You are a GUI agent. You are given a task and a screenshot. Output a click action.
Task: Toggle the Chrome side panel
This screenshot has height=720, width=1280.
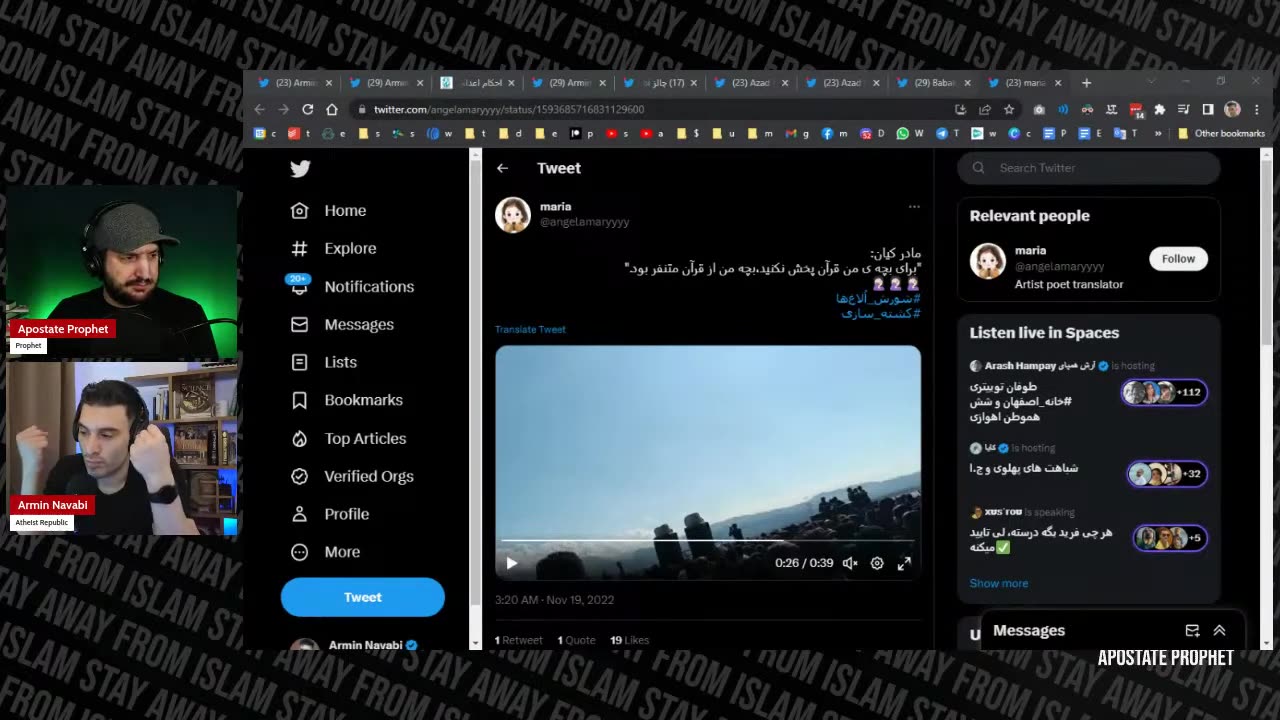[1208, 109]
